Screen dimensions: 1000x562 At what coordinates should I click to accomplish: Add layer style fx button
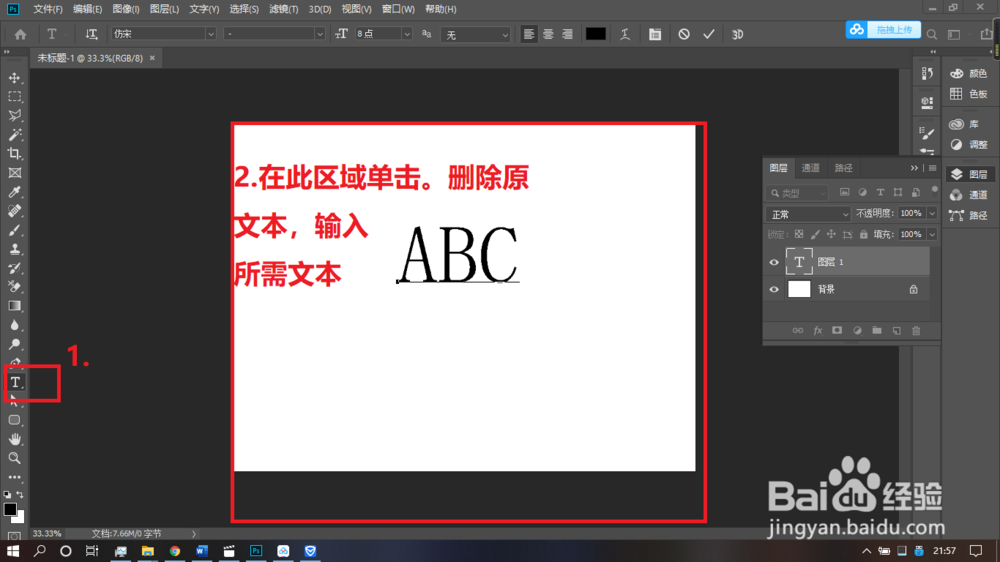tap(818, 330)
